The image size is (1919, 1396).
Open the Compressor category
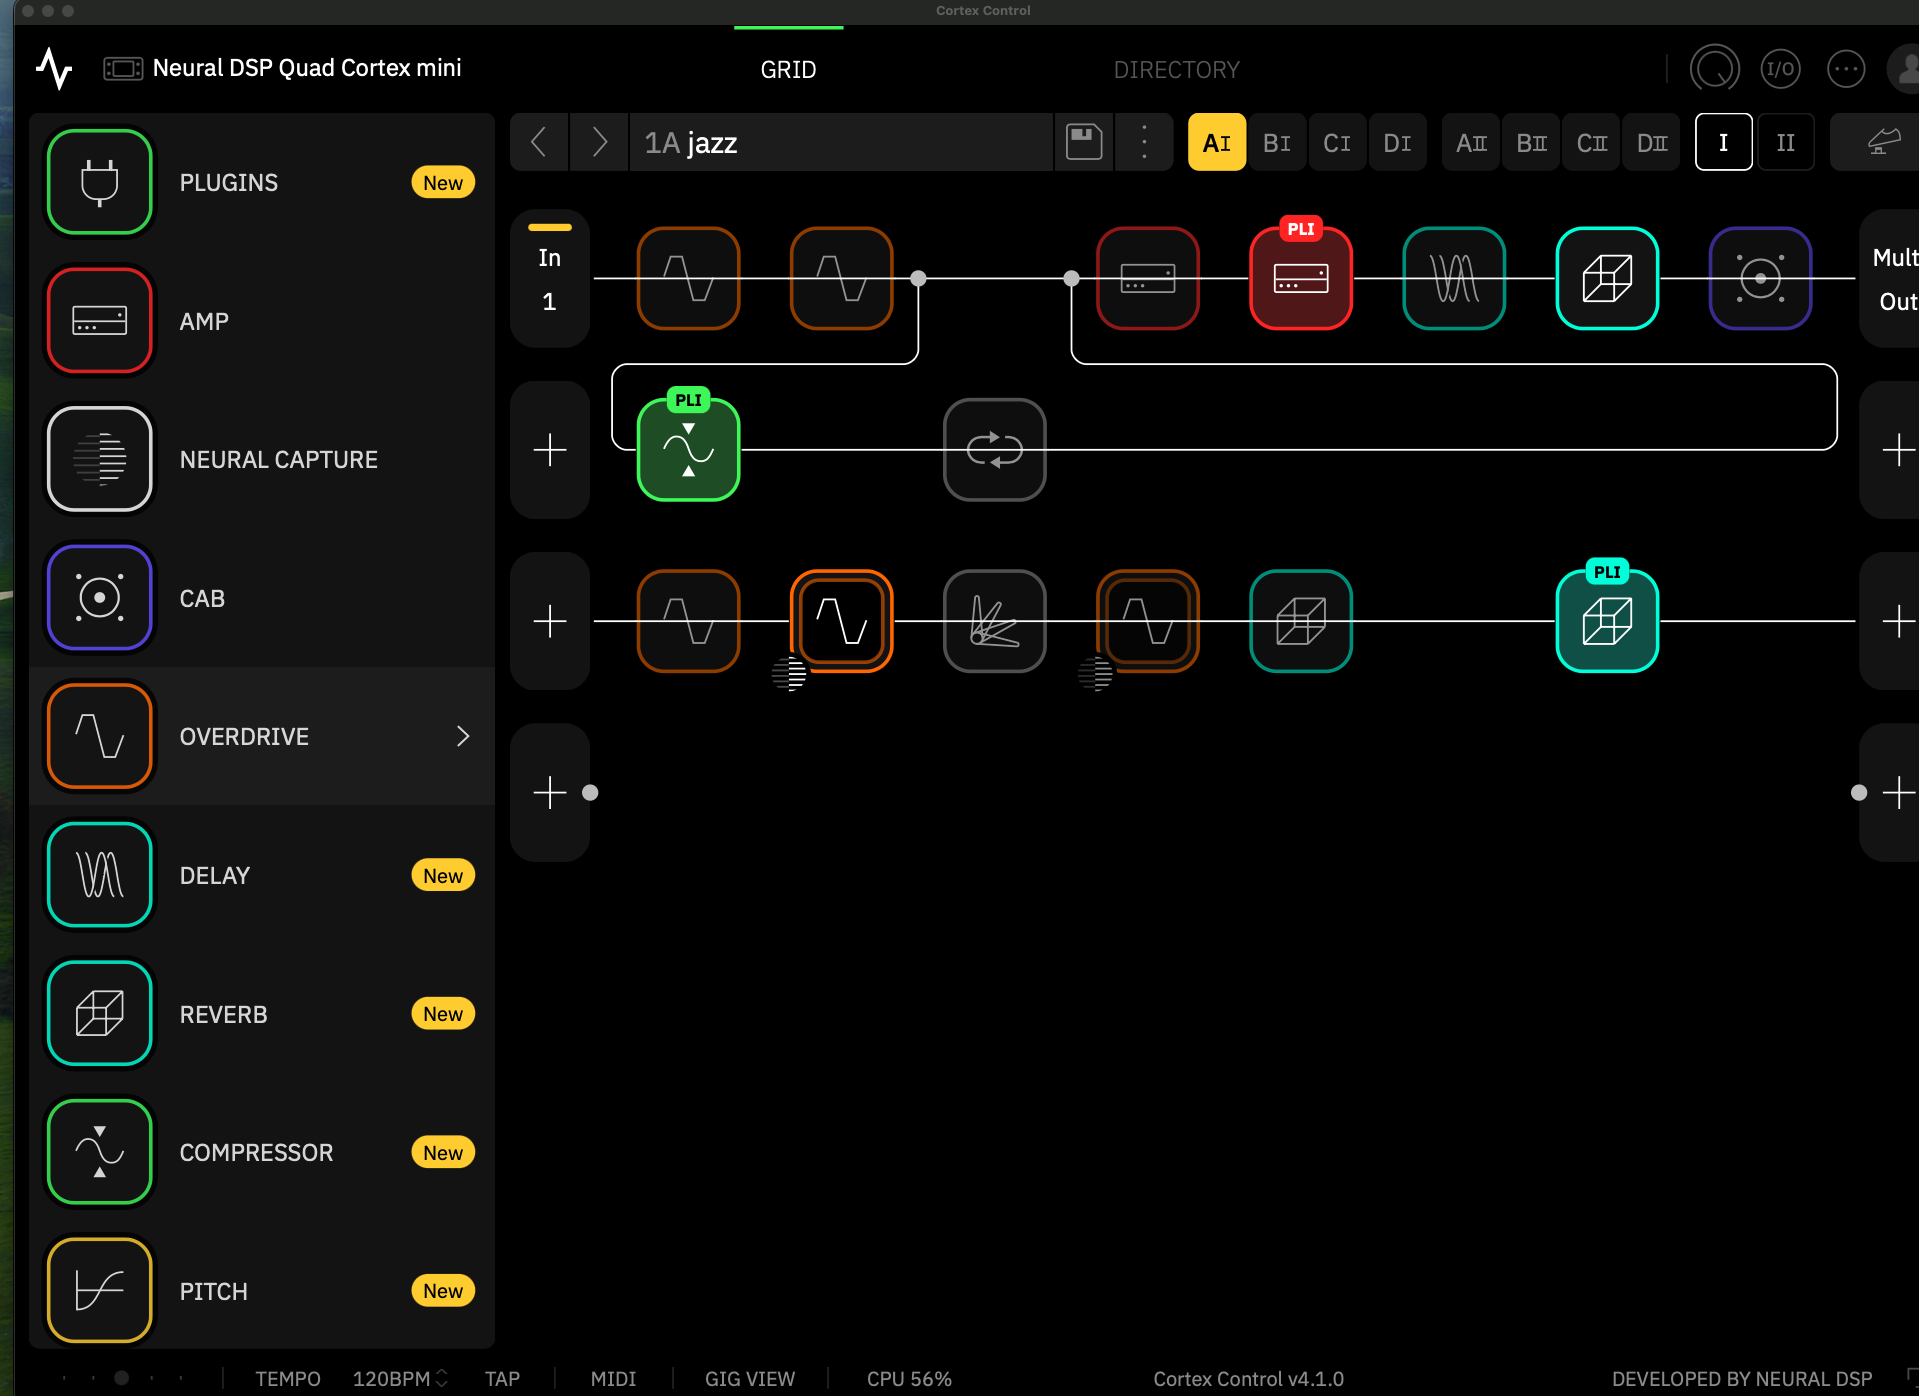coord(262,1152)
